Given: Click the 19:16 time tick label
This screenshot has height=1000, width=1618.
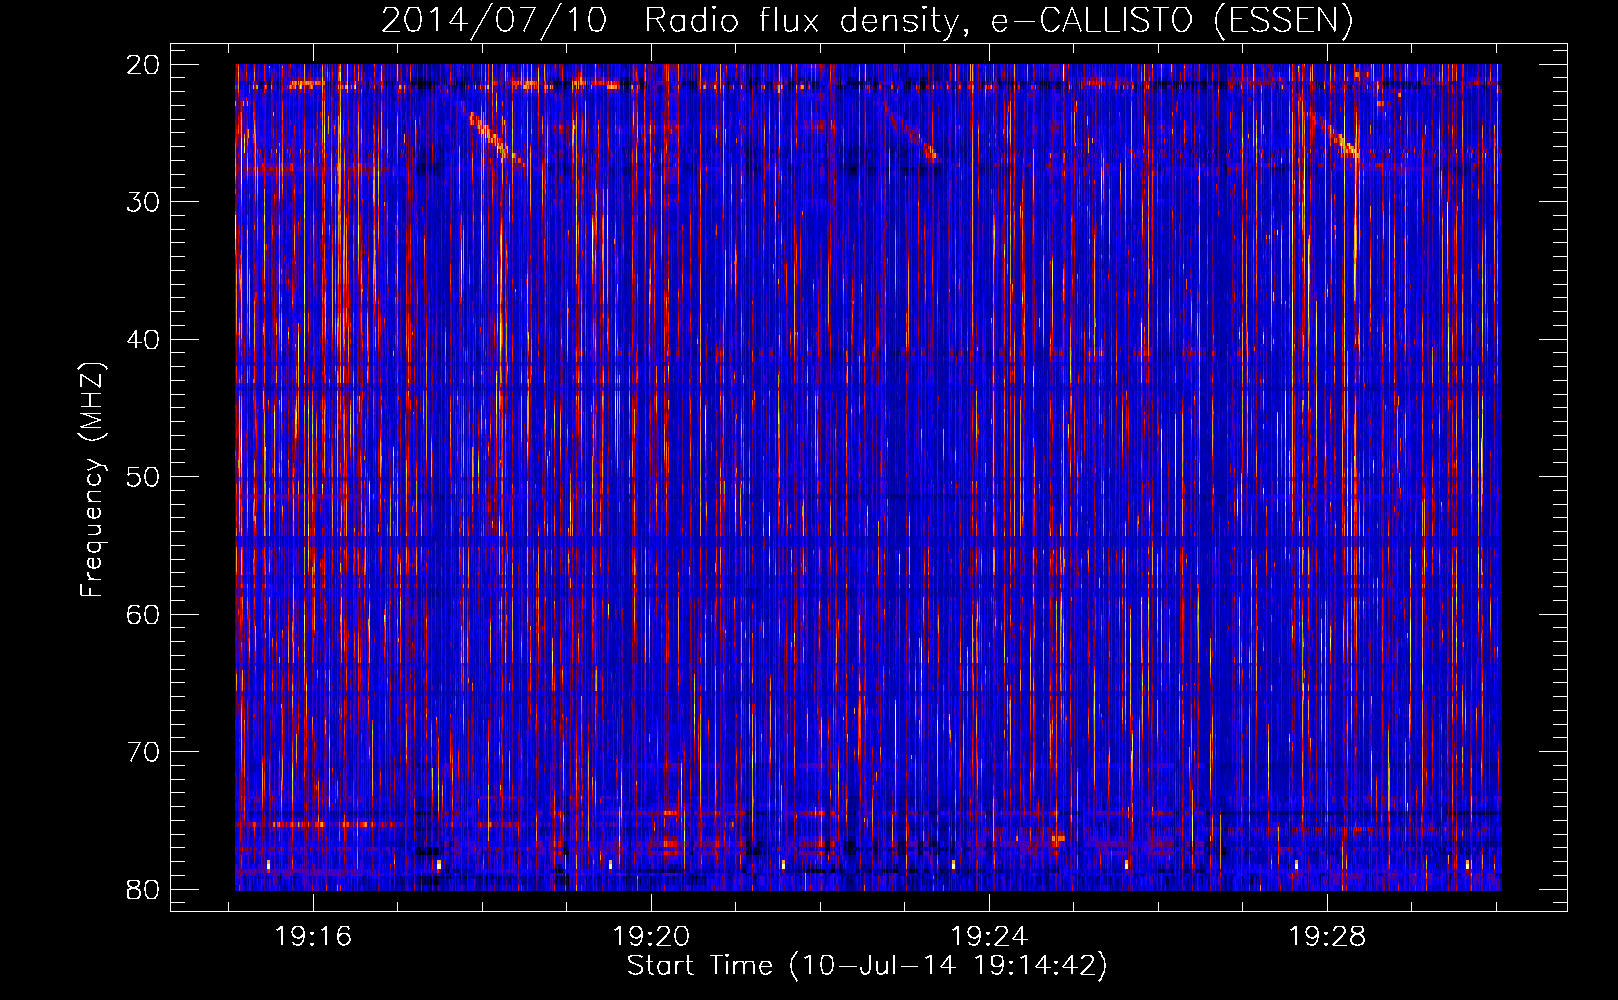Looking at the screenshot, I should [313, 937].
